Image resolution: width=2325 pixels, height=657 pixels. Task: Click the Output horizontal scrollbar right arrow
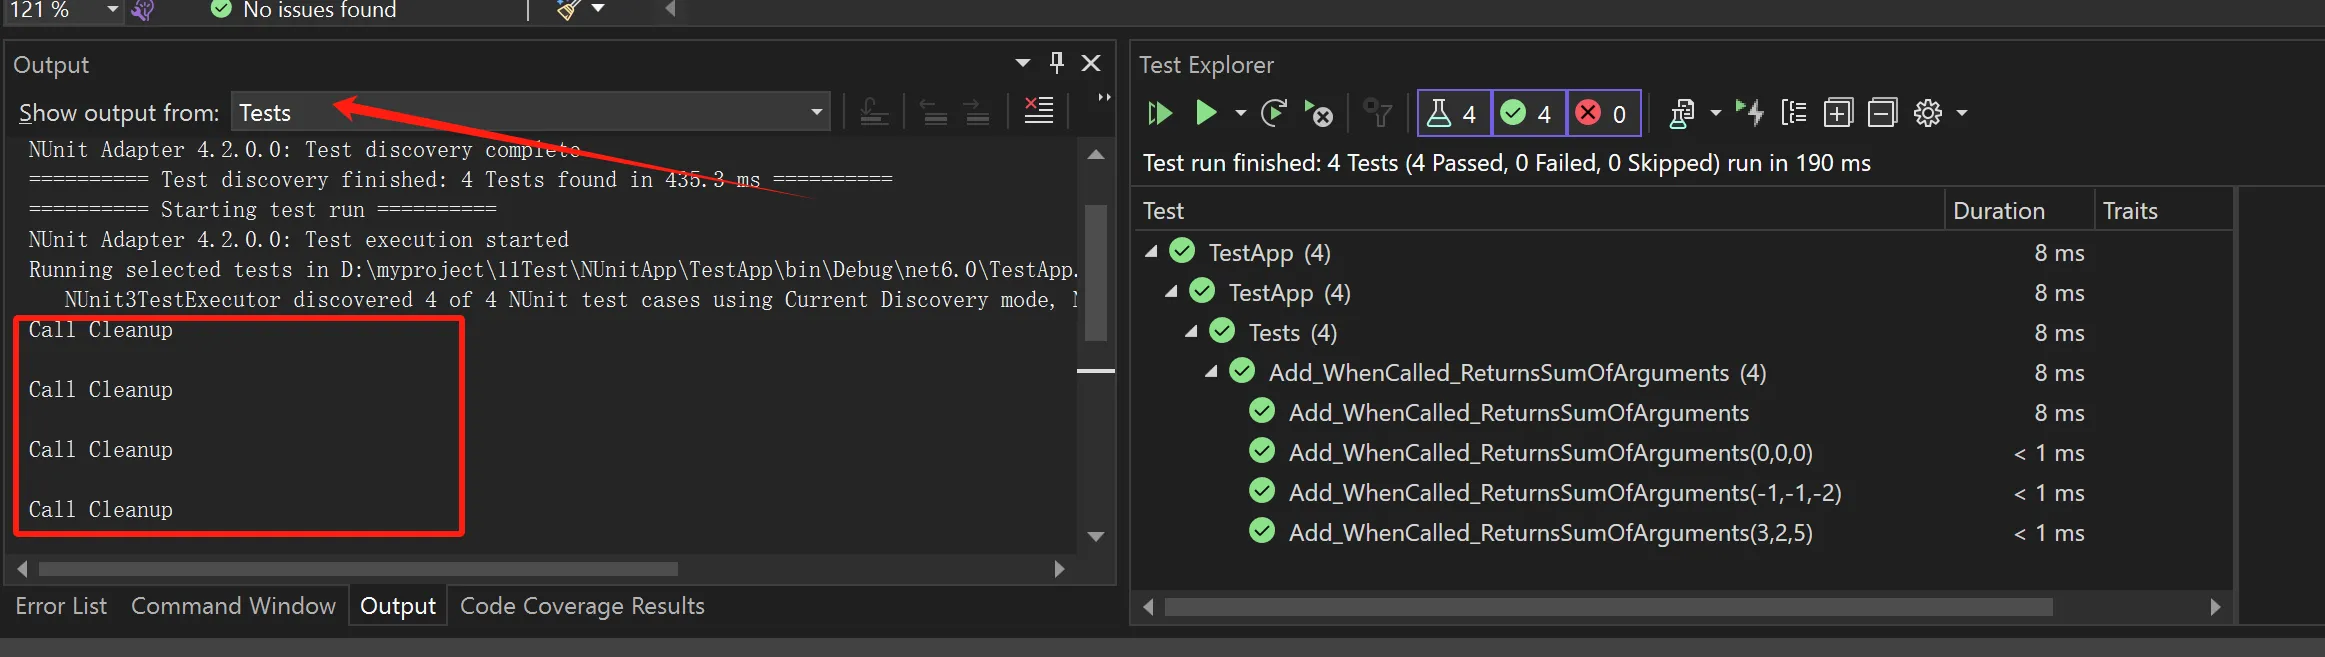pos(1060,569)
